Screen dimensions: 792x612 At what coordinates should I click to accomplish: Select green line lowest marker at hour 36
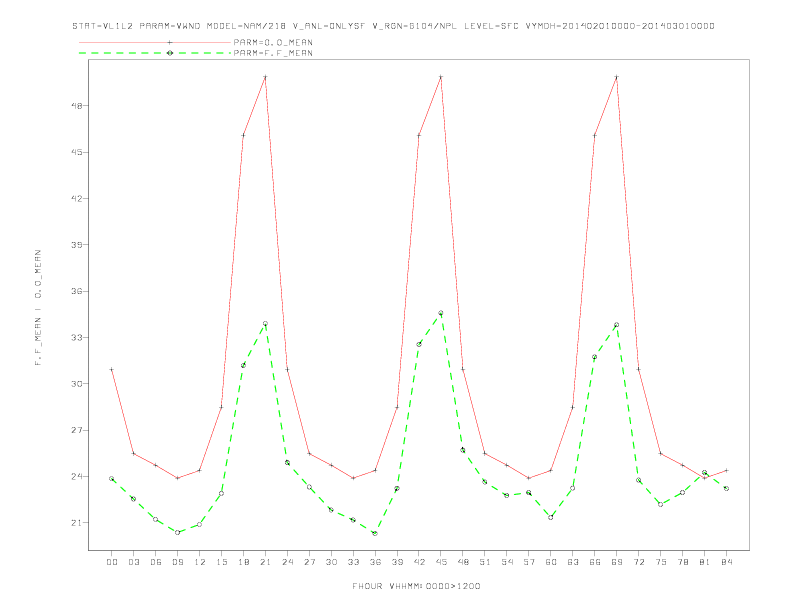[375, 533]
